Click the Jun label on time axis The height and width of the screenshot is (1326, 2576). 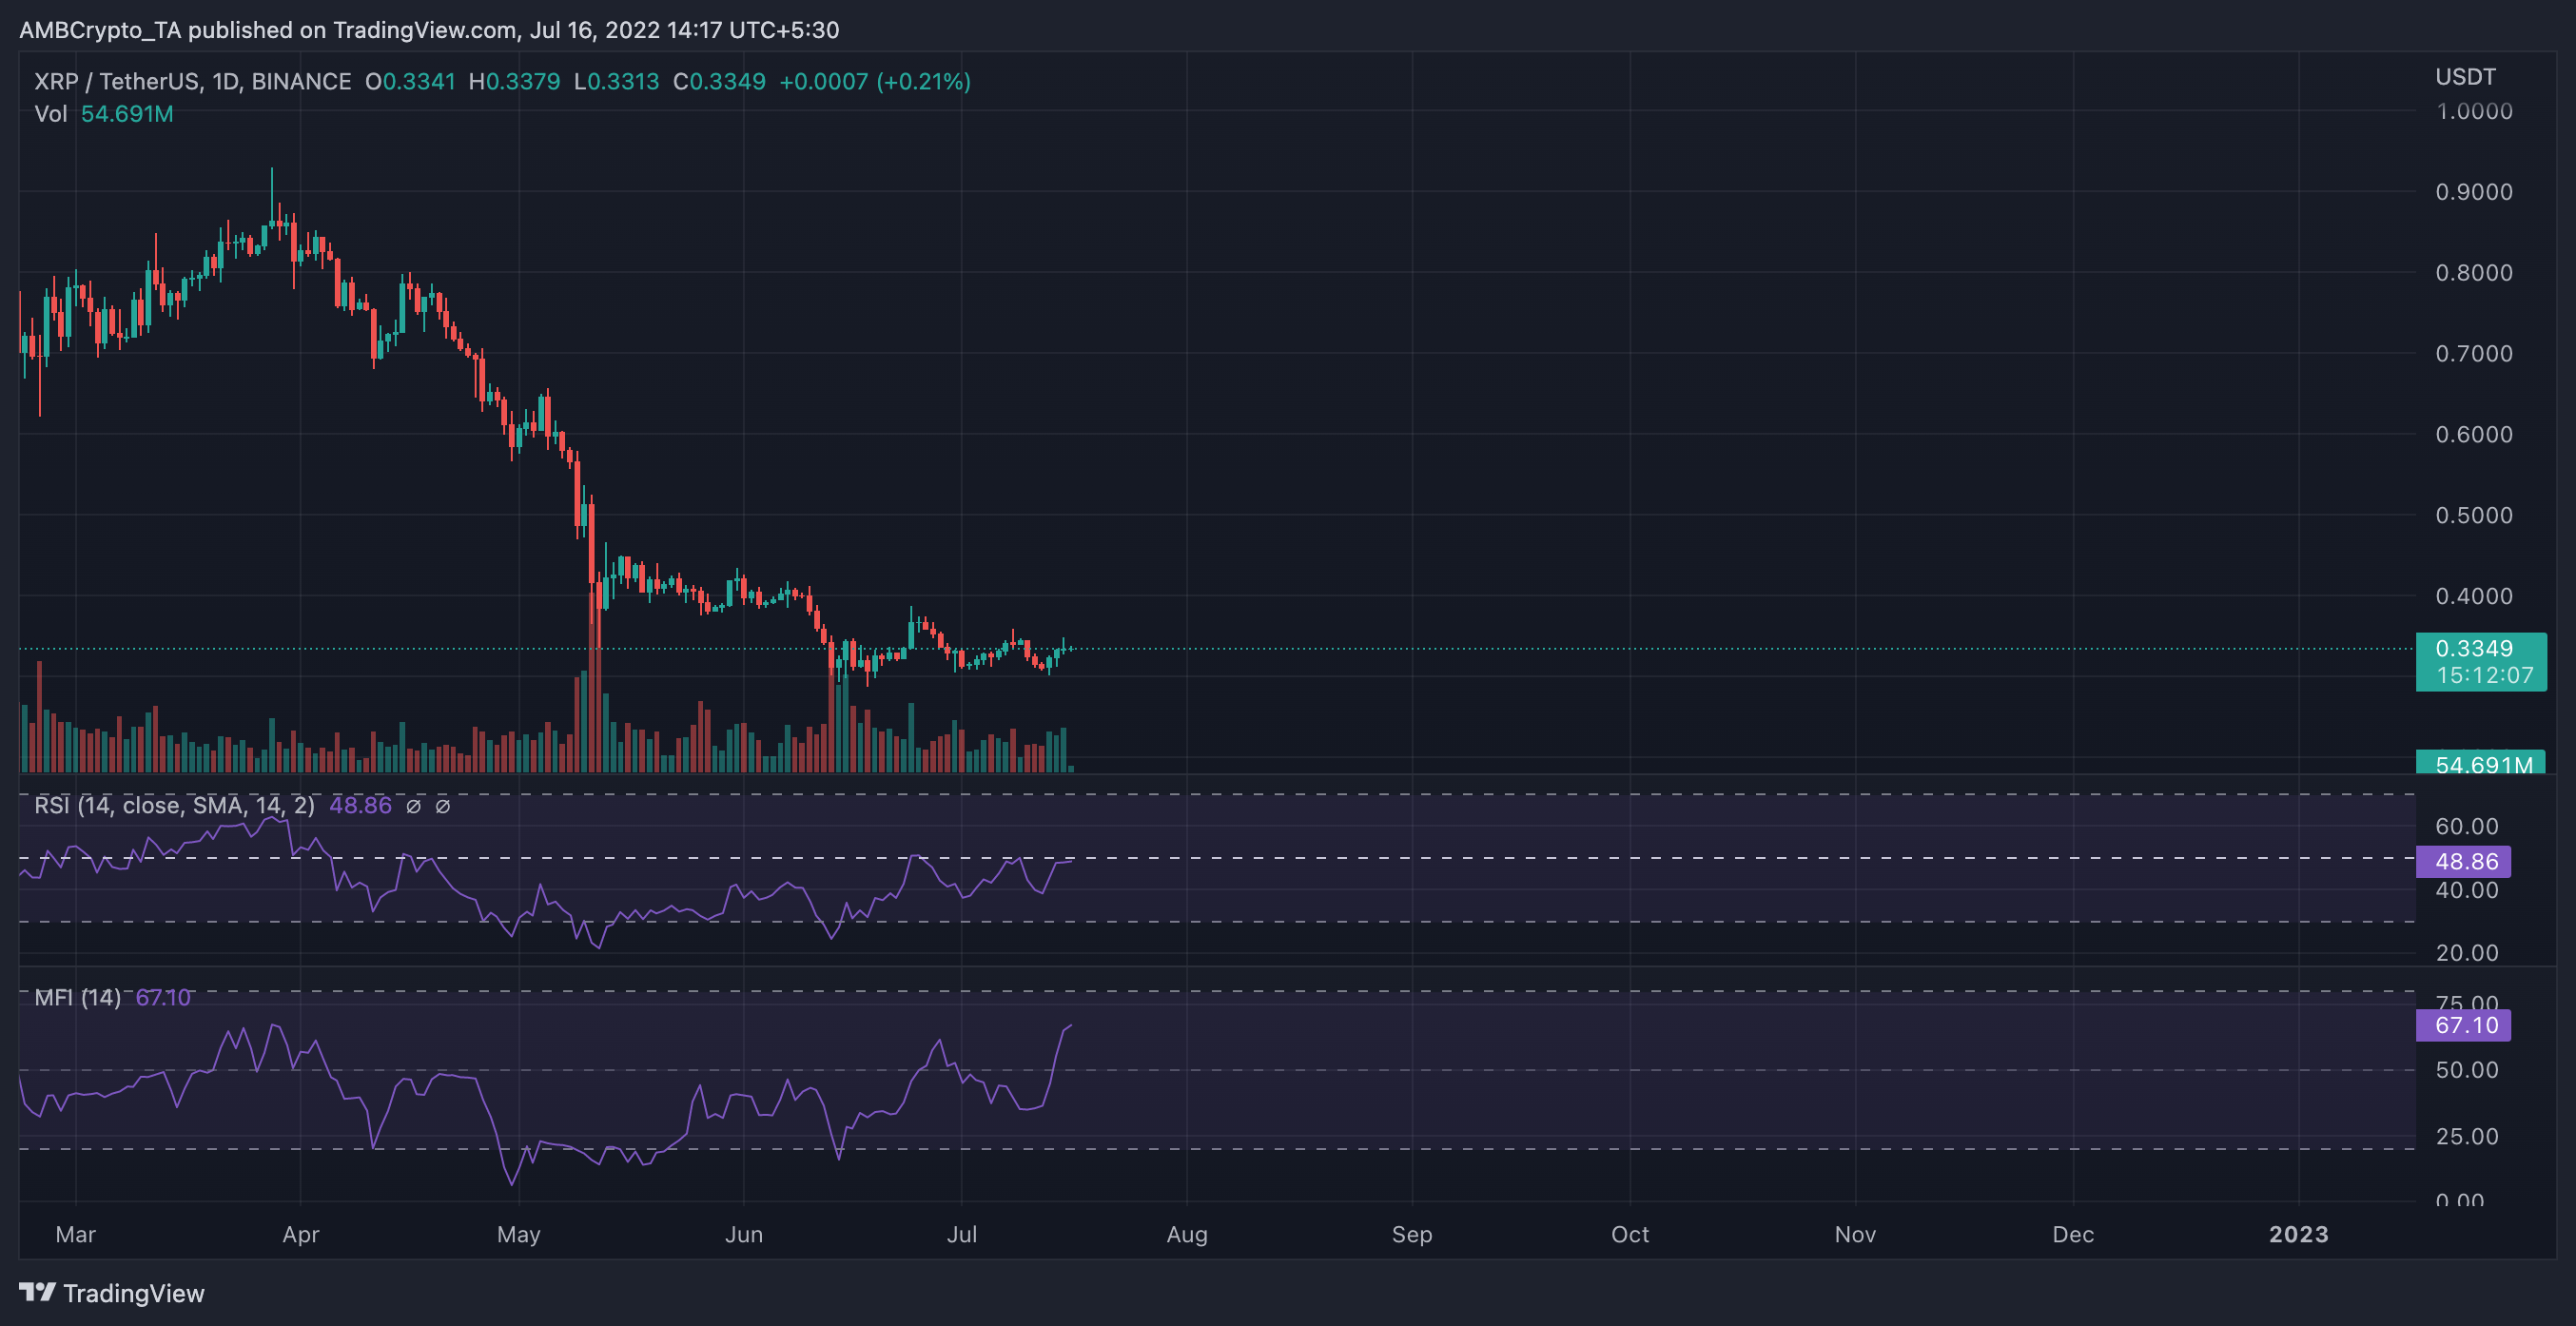(744, 1234)
